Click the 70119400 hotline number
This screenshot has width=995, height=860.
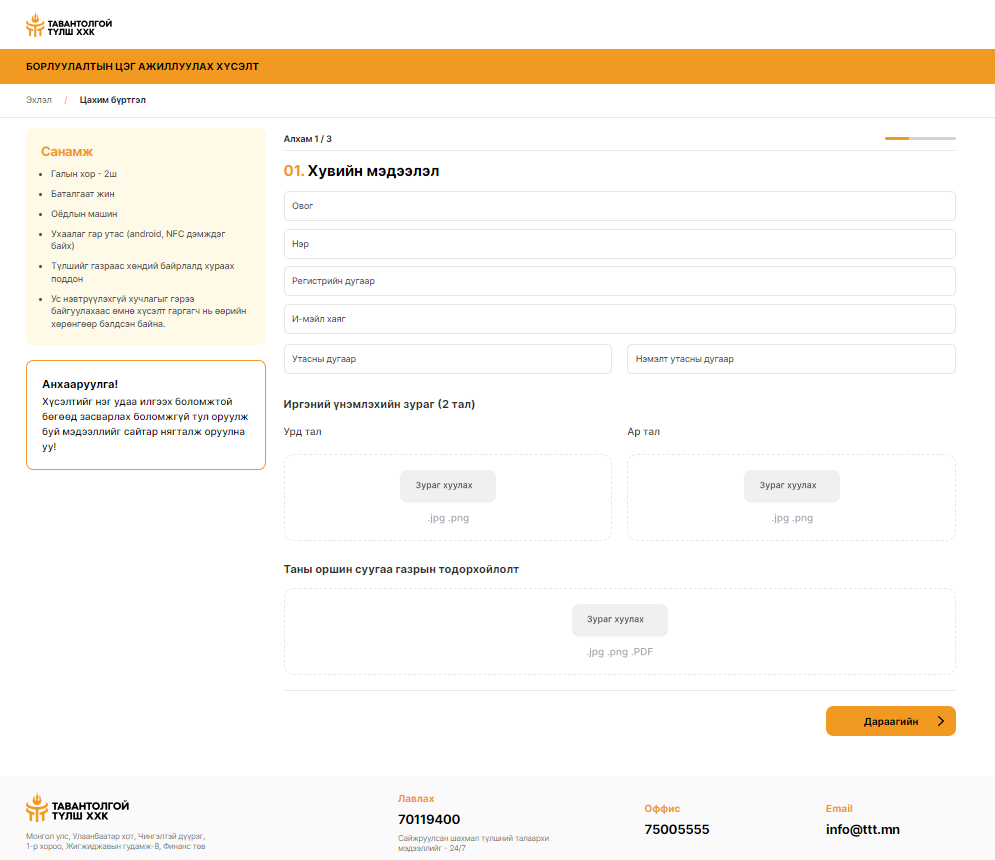(429, 820)
